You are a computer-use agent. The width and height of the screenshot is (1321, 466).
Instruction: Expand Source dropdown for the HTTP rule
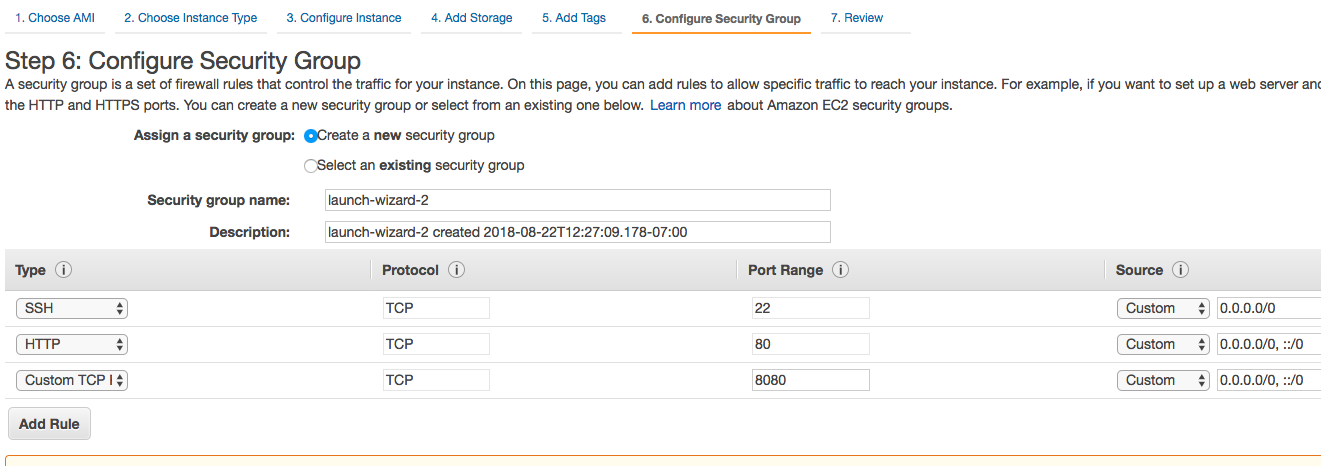pos(1163,344)
